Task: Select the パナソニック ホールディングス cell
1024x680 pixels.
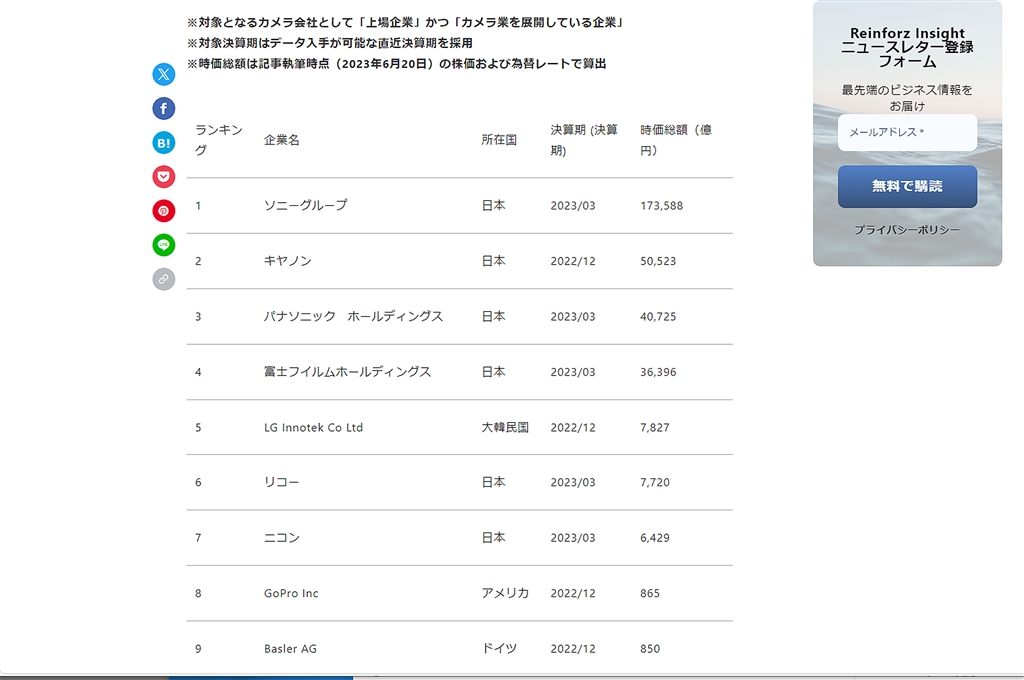Action: point(353,316)
